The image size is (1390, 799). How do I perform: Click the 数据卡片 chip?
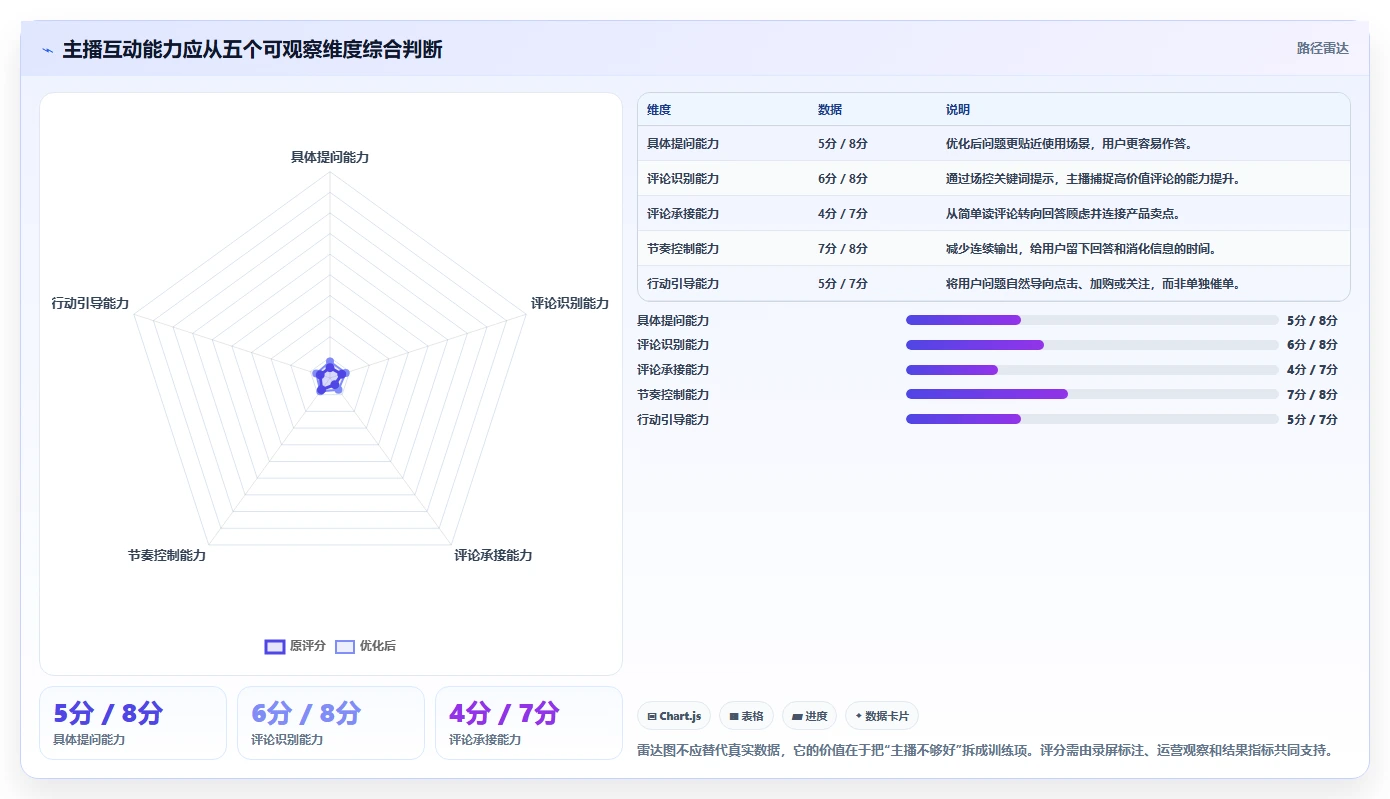tap(882, 716)
